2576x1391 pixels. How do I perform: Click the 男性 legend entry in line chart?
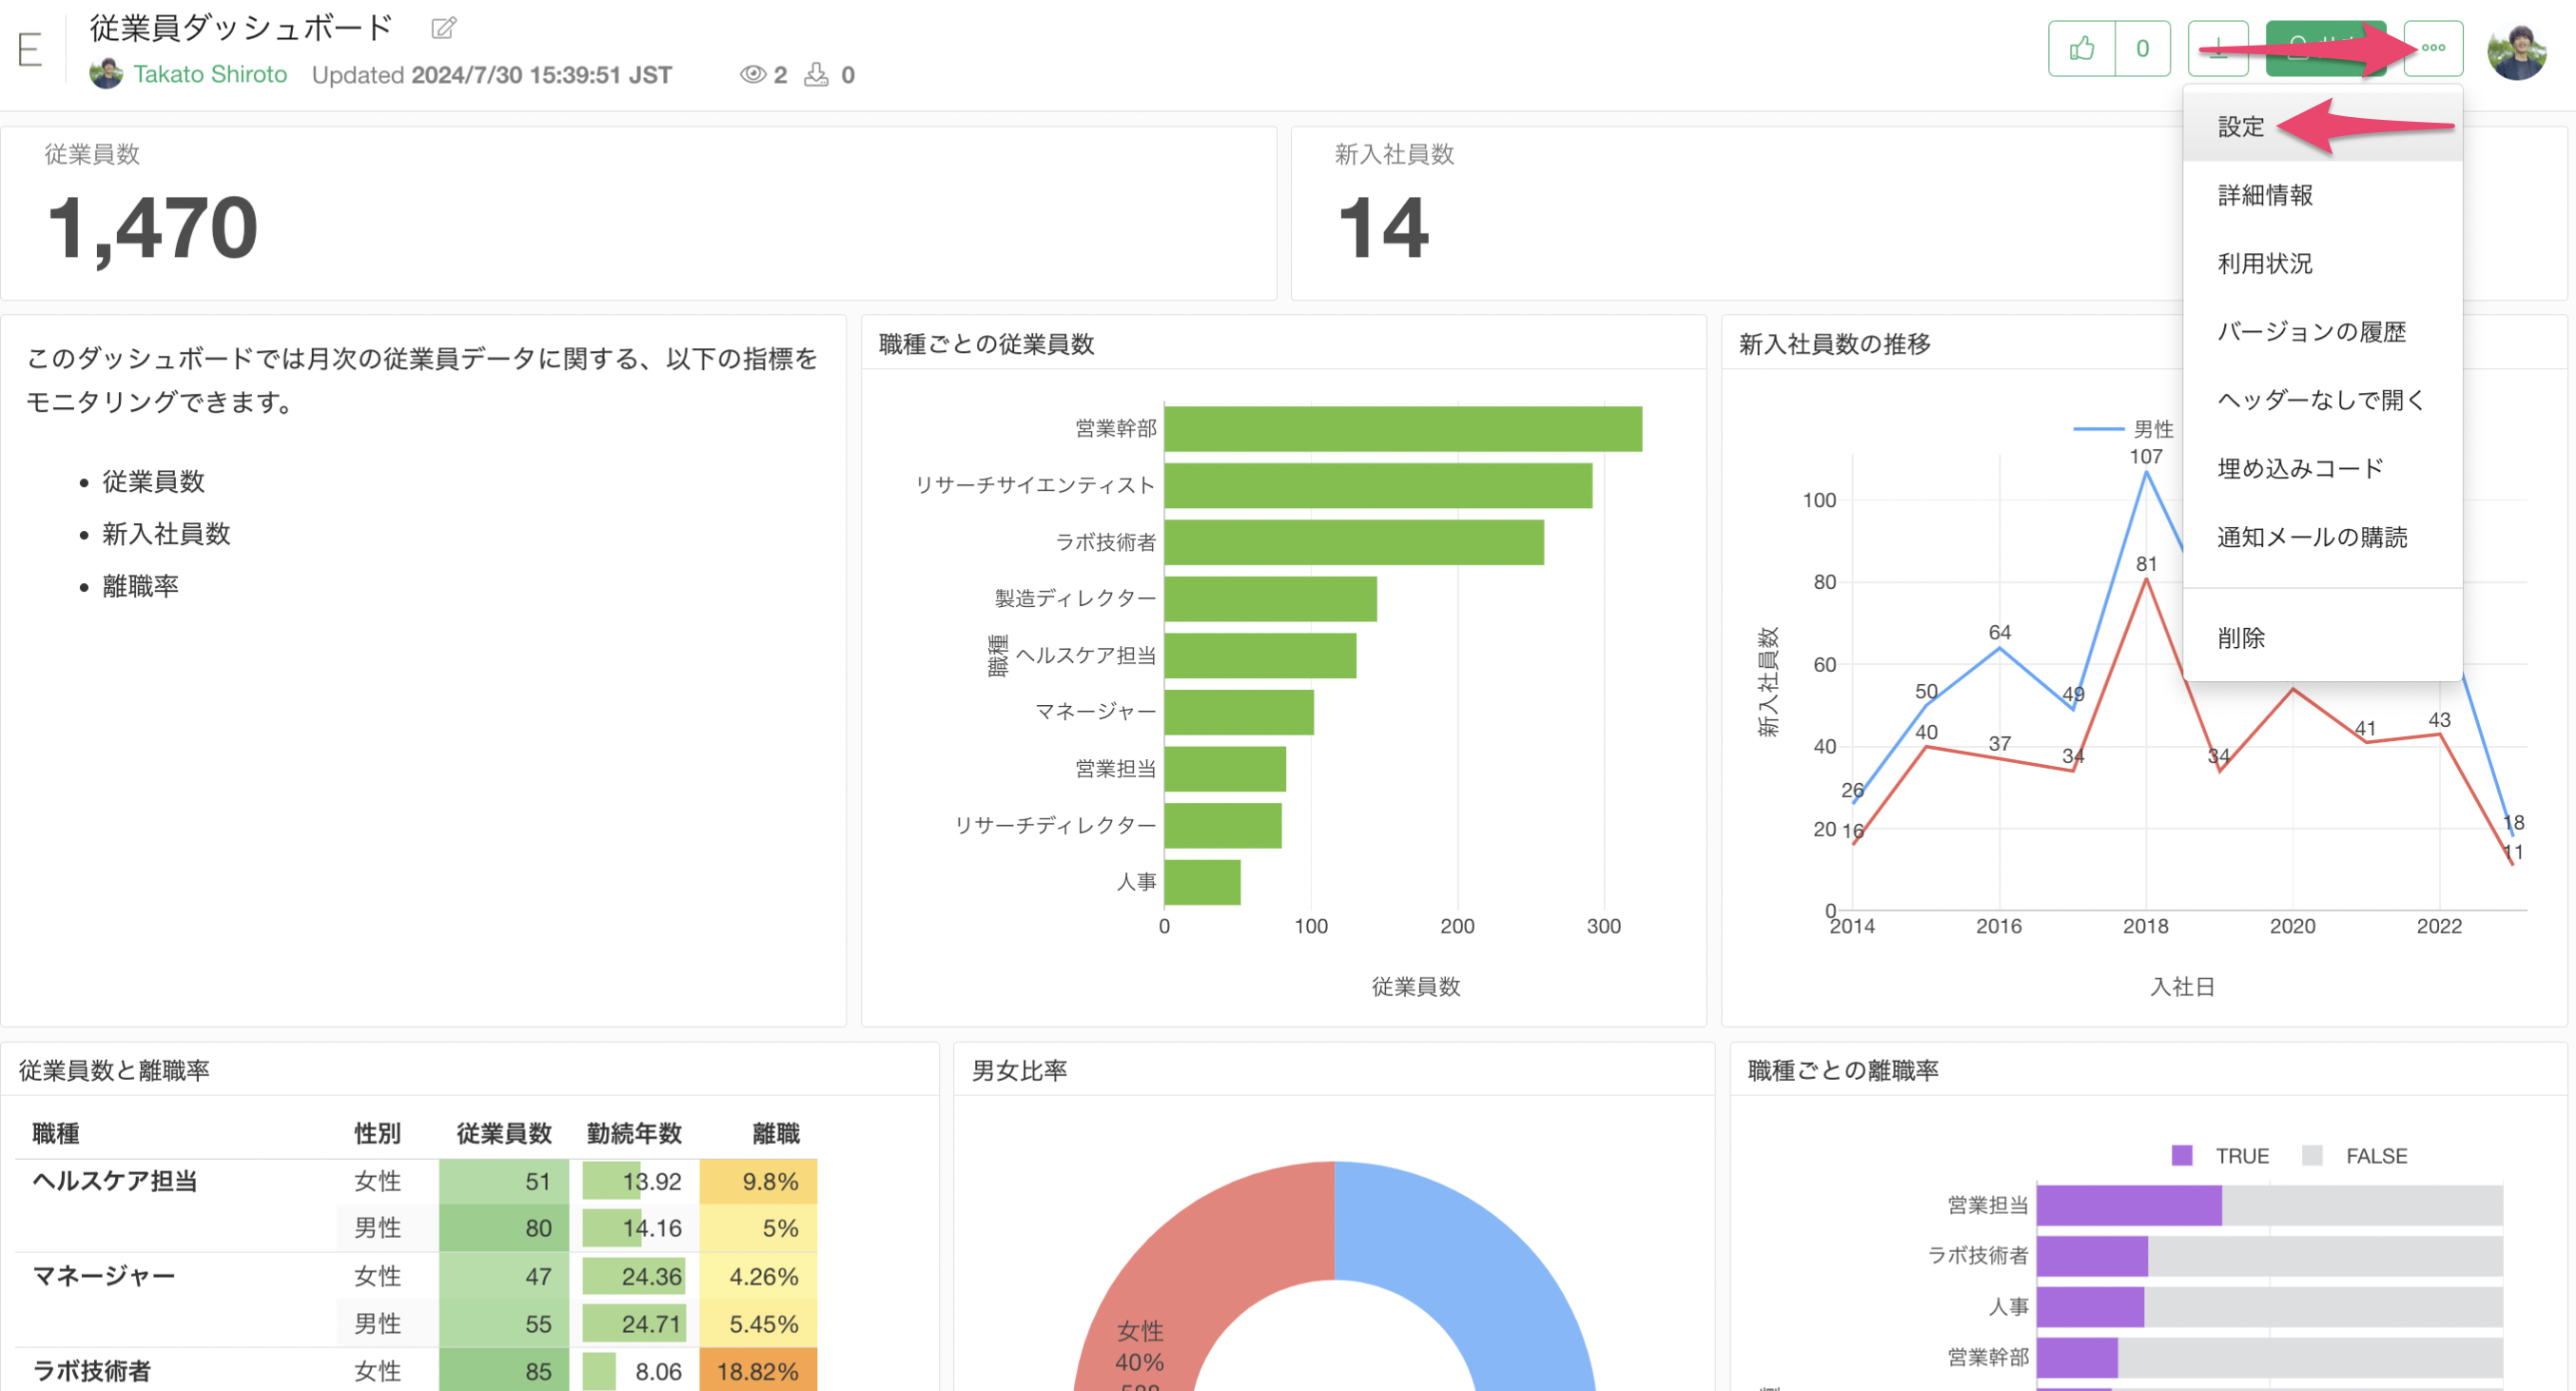tap(2123, 429)
